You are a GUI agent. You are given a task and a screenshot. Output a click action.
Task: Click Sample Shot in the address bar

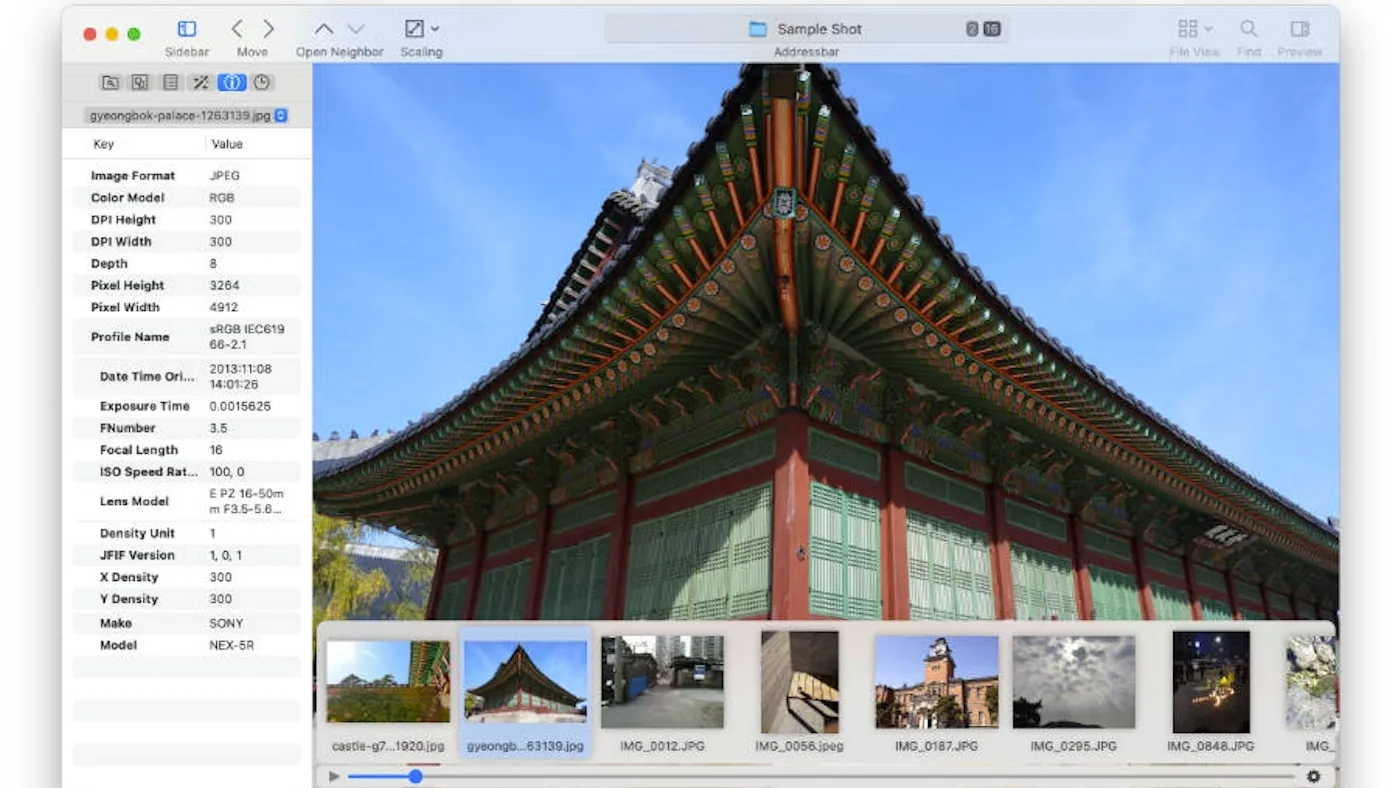click(x=818, y=28)
